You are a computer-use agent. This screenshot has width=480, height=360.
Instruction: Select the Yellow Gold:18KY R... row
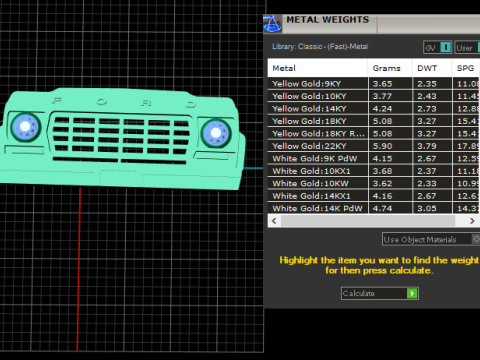coord(374,134)
